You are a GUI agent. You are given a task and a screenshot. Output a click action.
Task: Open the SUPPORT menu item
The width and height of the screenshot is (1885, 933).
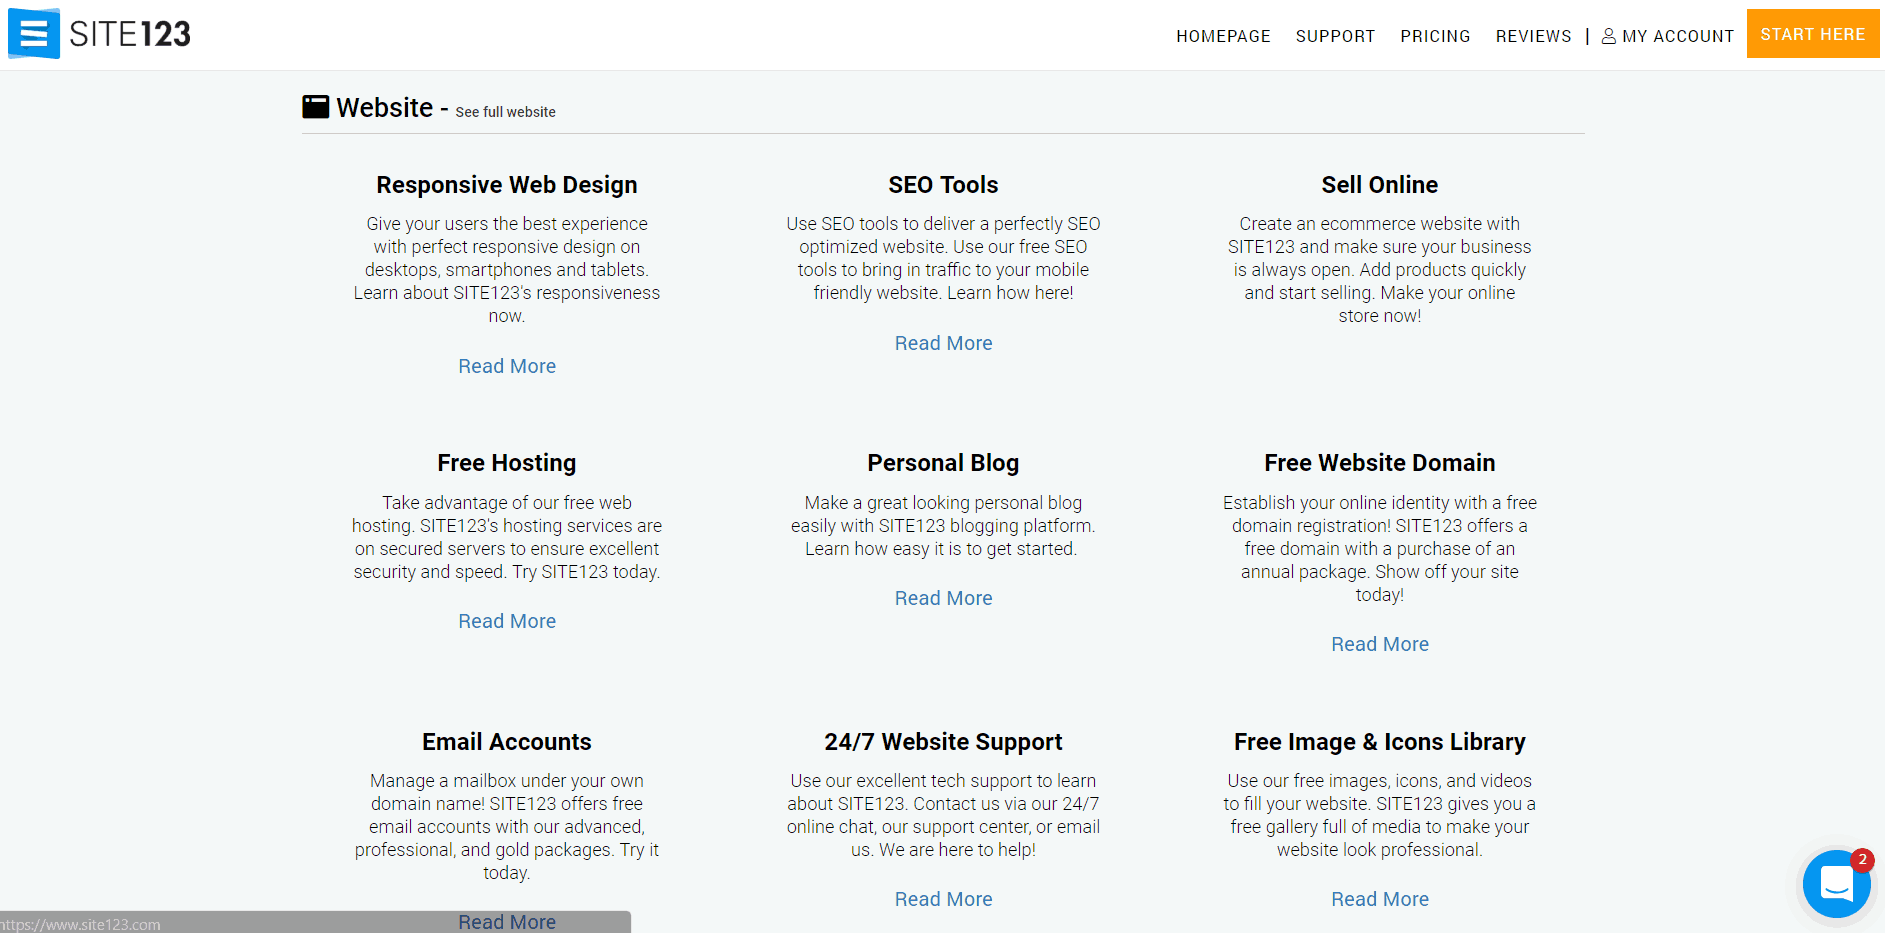1335,36
